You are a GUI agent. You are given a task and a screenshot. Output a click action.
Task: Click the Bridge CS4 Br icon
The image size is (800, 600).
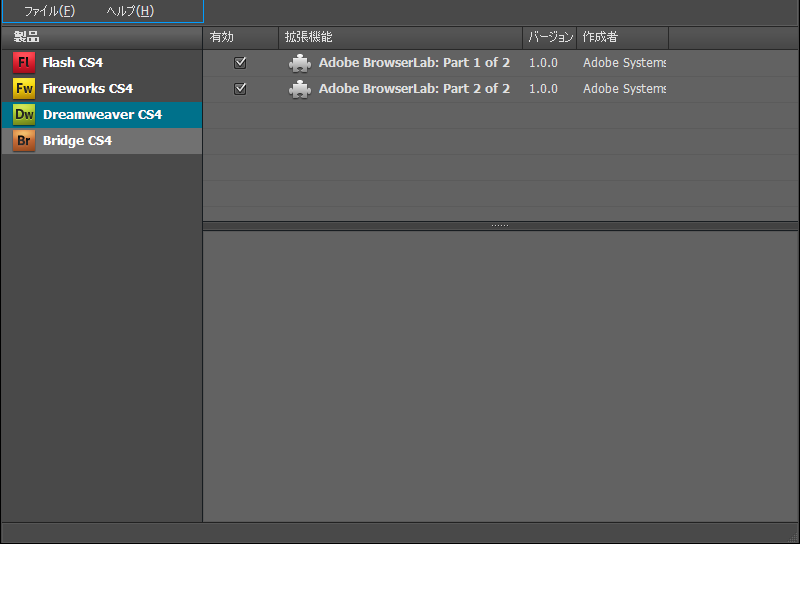tap(23, 141)
